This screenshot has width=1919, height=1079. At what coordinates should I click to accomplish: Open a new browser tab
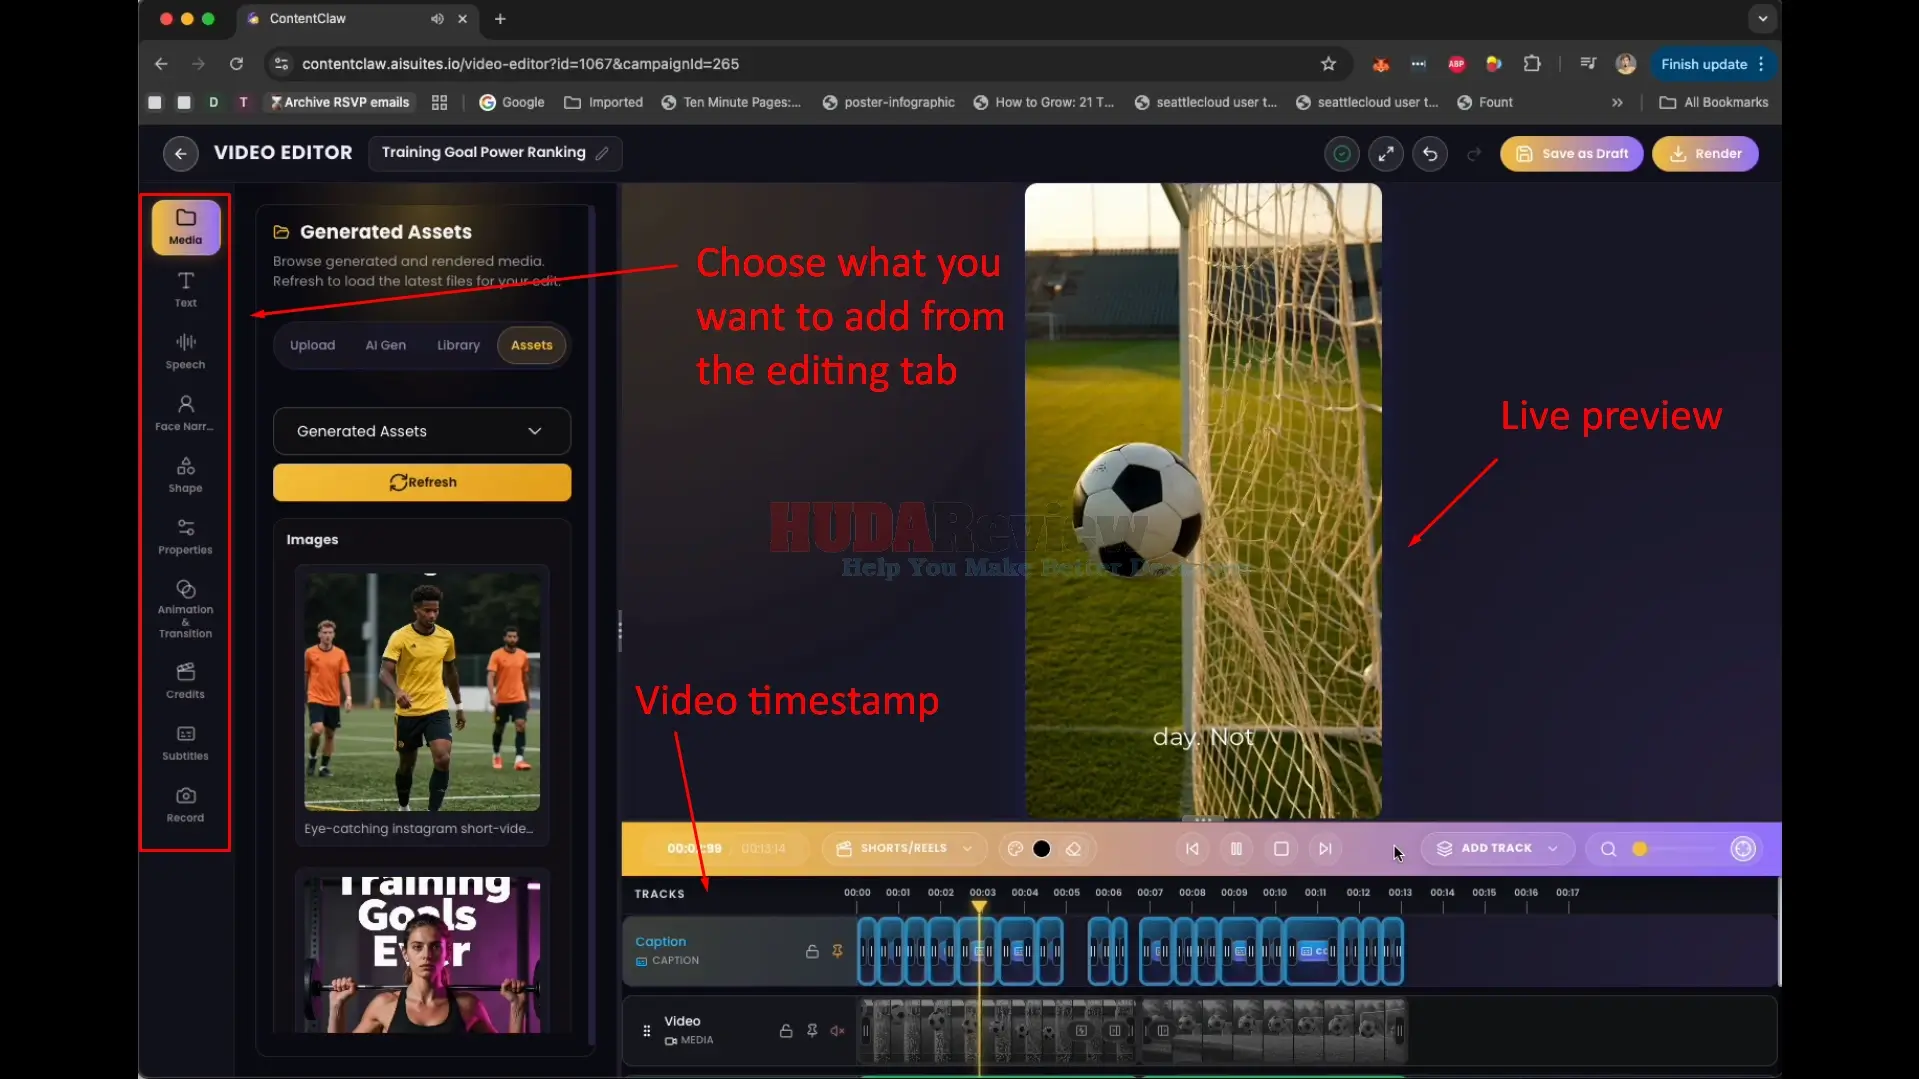click(x=500, y=19)
